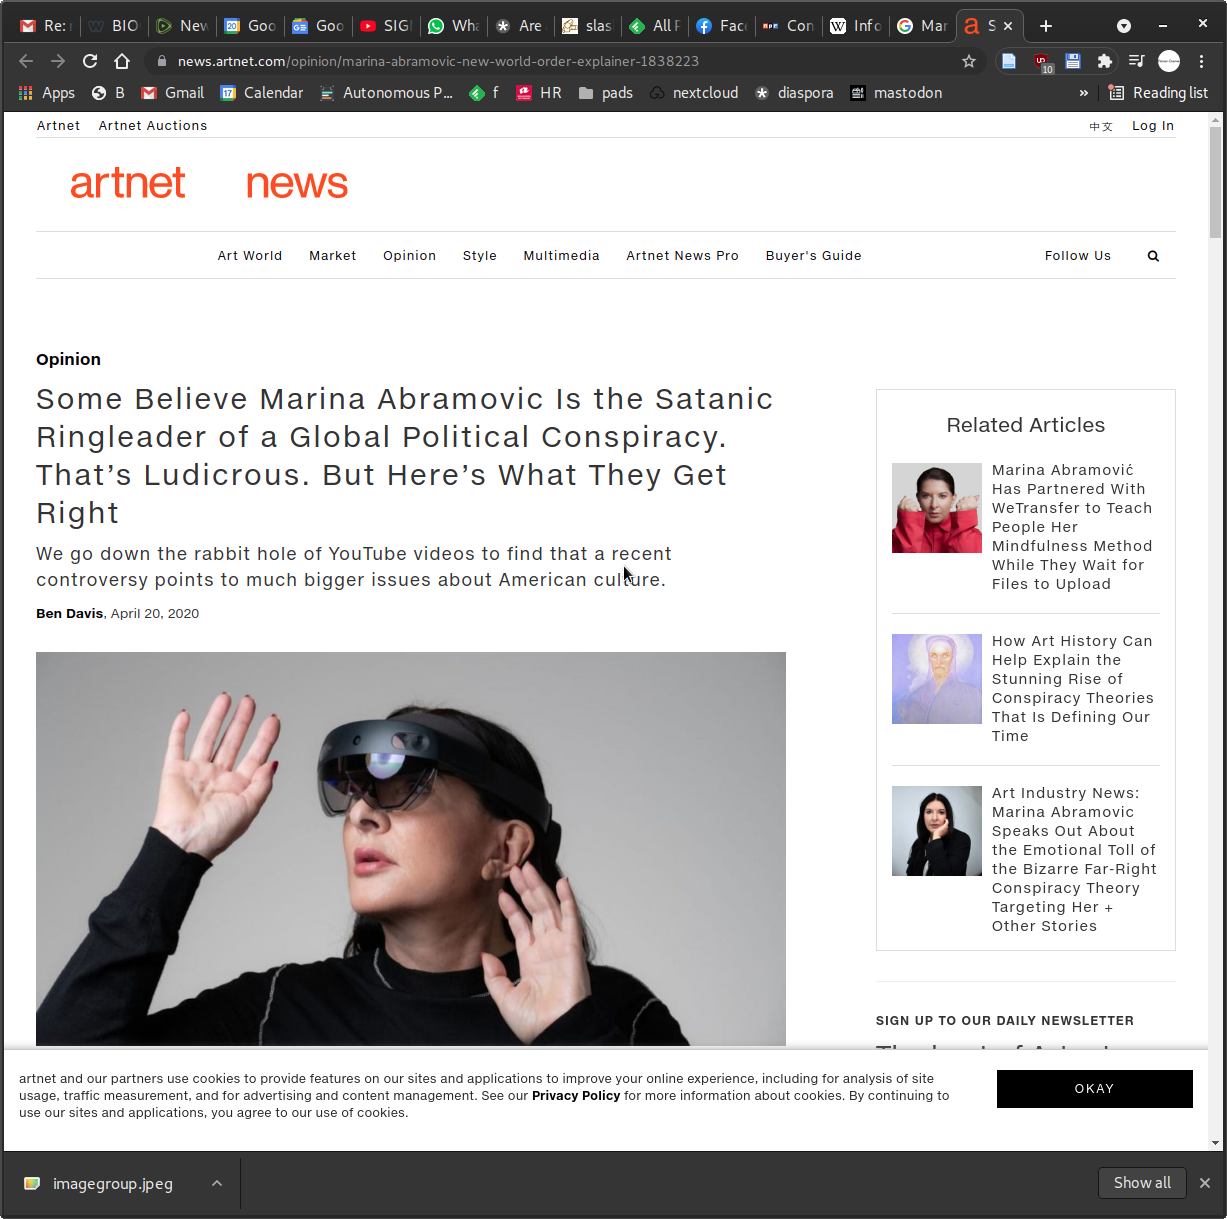The height and width of the screenshot is (1219, 1227).
Task: Switch to the WhatsApp browser tab
Action: 453,26
